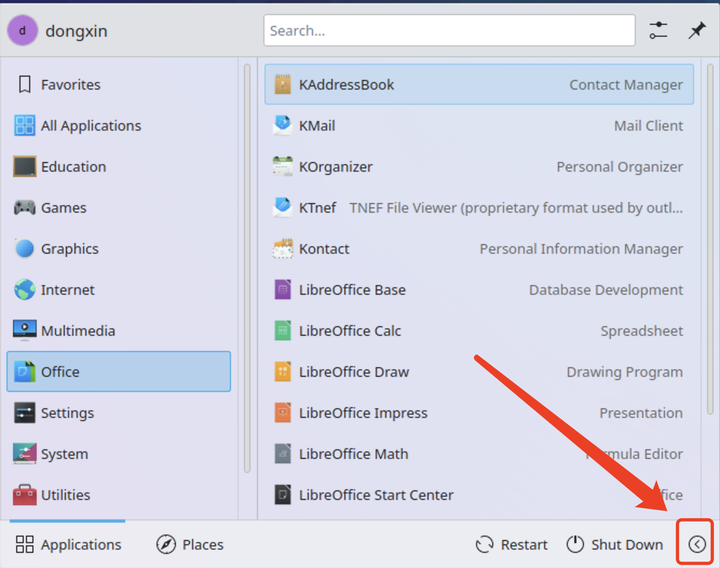Launch LibreOffice Math via gray icon
Viewport: 720px width, 568px height.
(x=282, y=454)
